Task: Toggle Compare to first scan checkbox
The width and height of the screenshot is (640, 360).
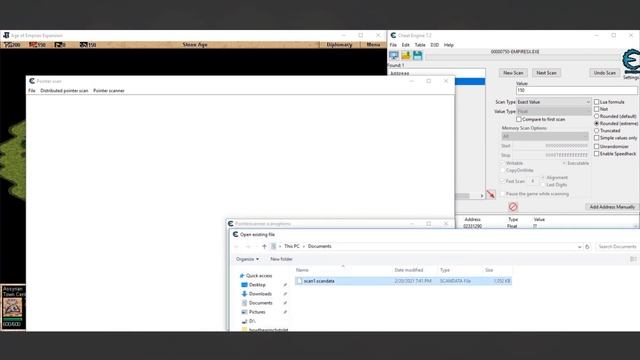Action: tap(519, 119)
